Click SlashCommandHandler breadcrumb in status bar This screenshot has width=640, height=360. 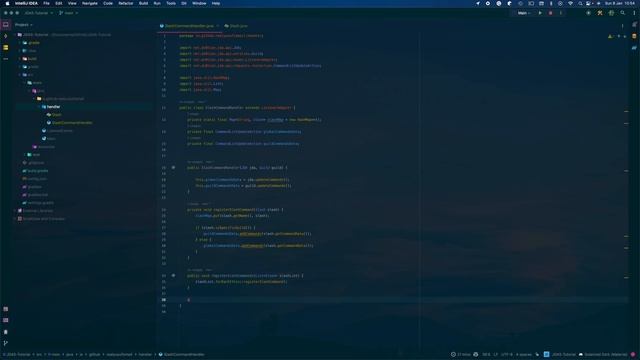click(x=182, y=354)
